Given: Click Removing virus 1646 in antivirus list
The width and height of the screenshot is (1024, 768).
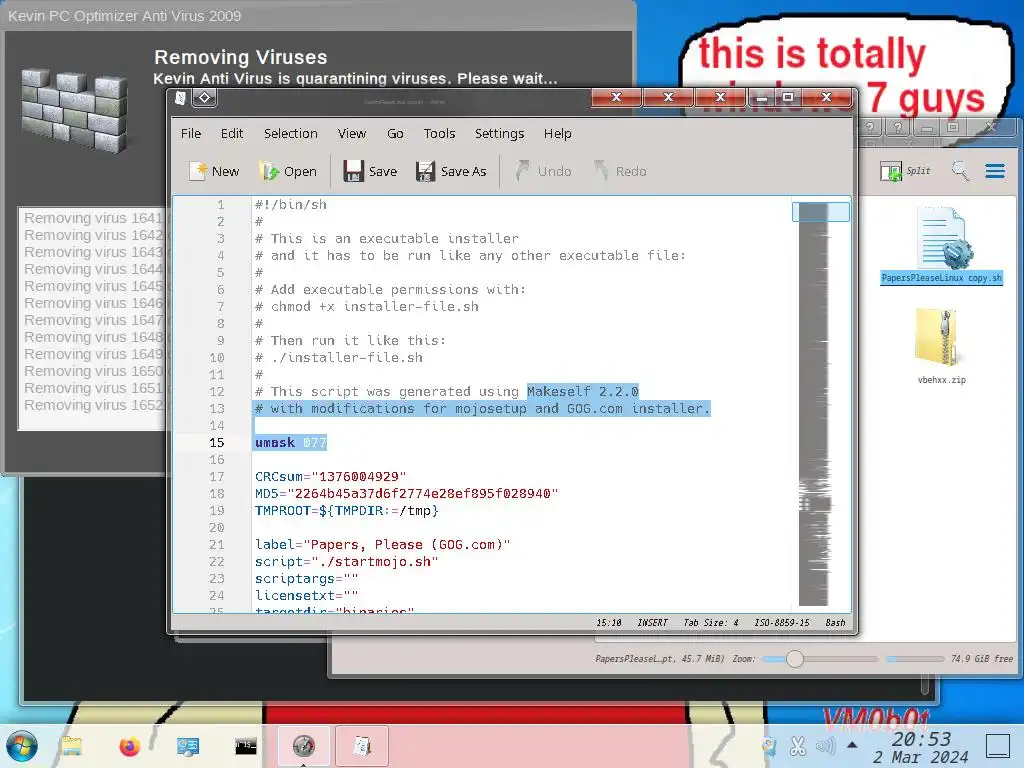Looking at the screenshot, I should 93,303.
